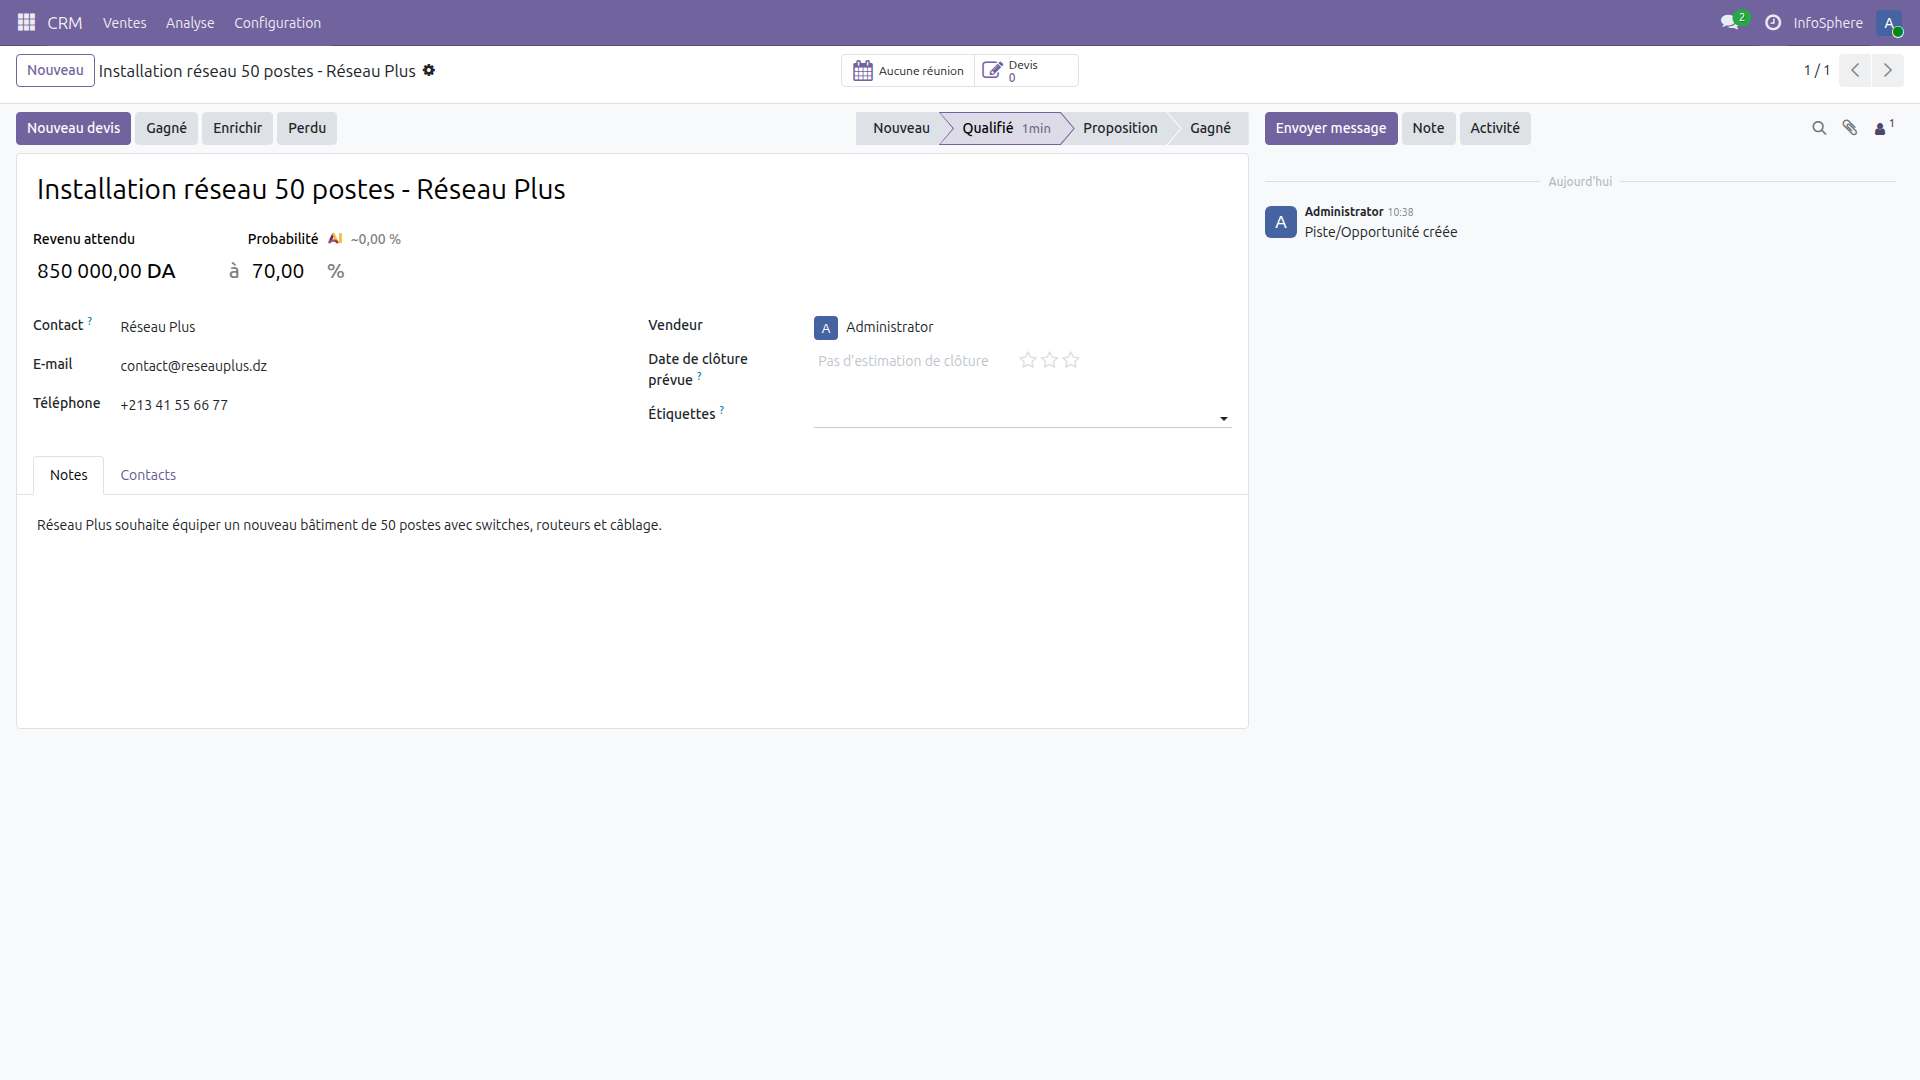
Task: Click the AI probability indicator
Action: (x=336, y=238)
